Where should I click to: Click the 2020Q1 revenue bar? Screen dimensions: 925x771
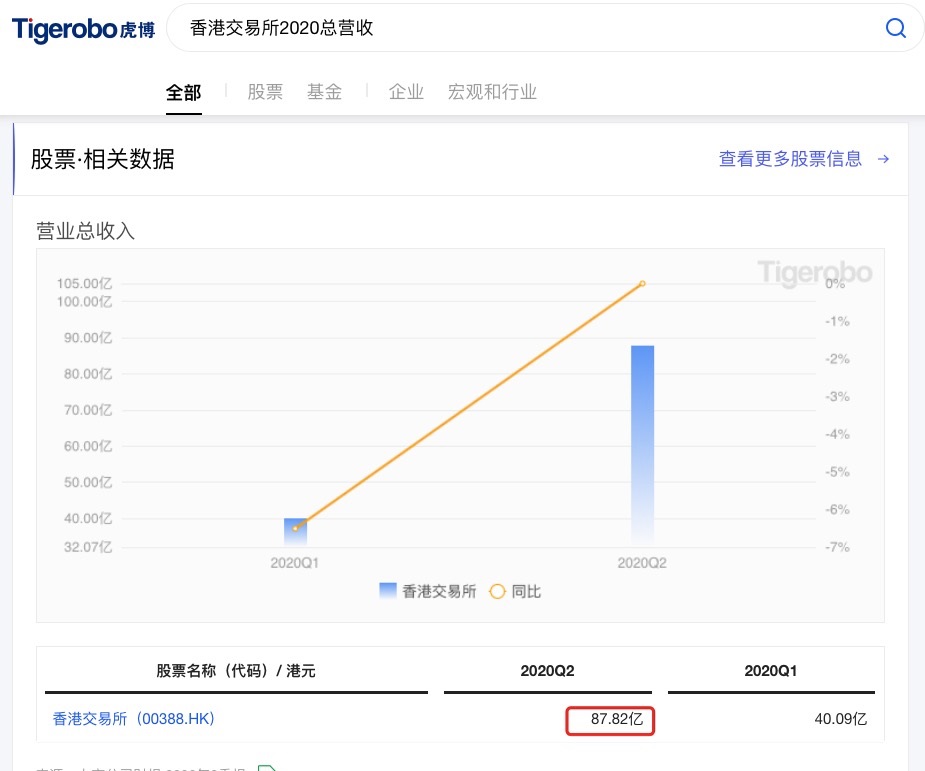coord(295,532)
